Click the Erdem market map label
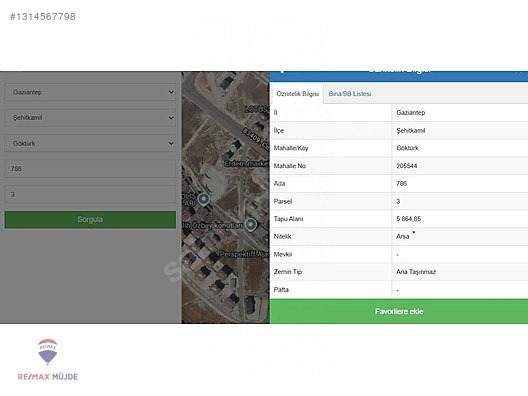 (247, 164)
